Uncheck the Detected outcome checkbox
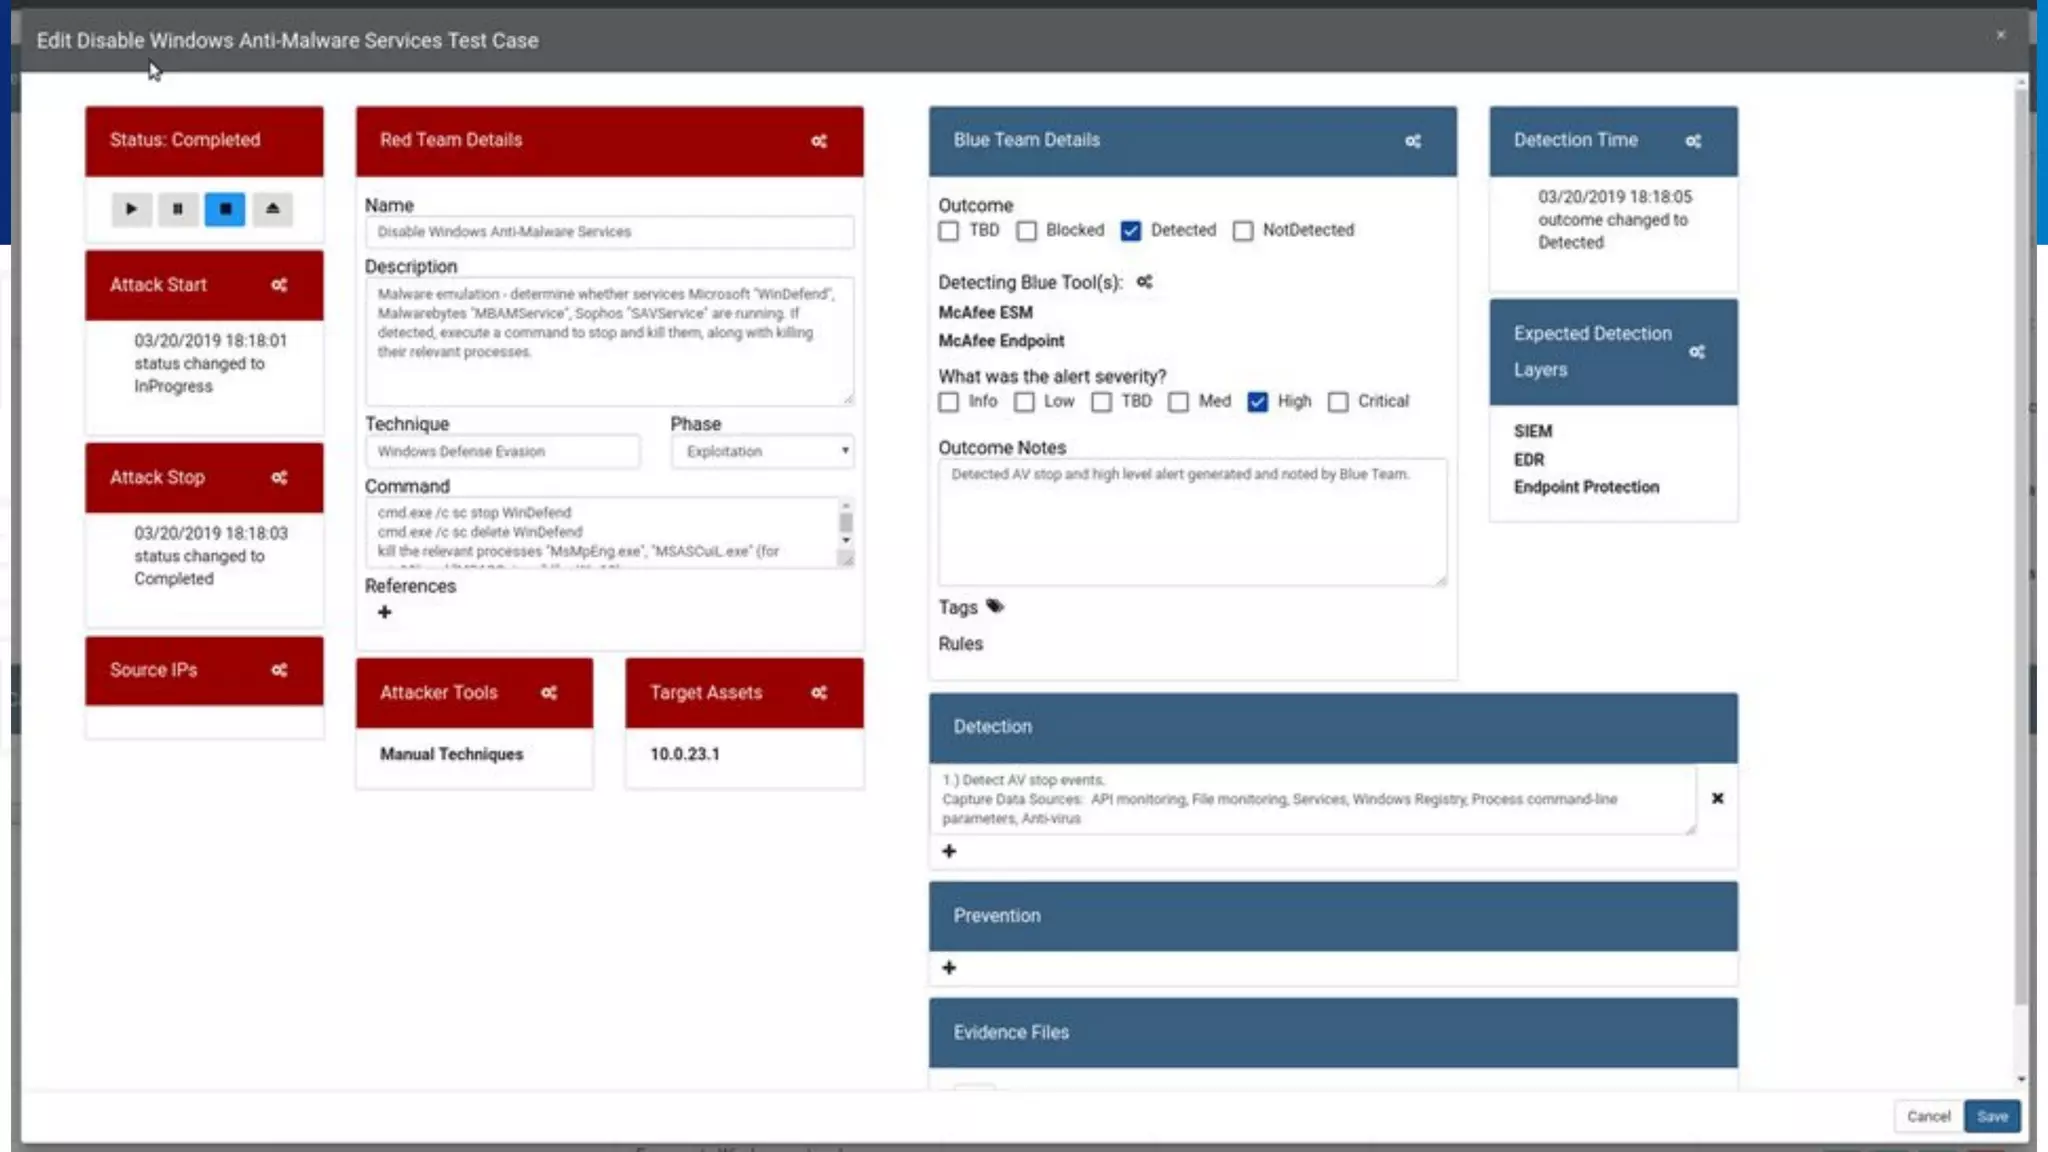Screen dimensions: 2048x1152 (1131, 231)
